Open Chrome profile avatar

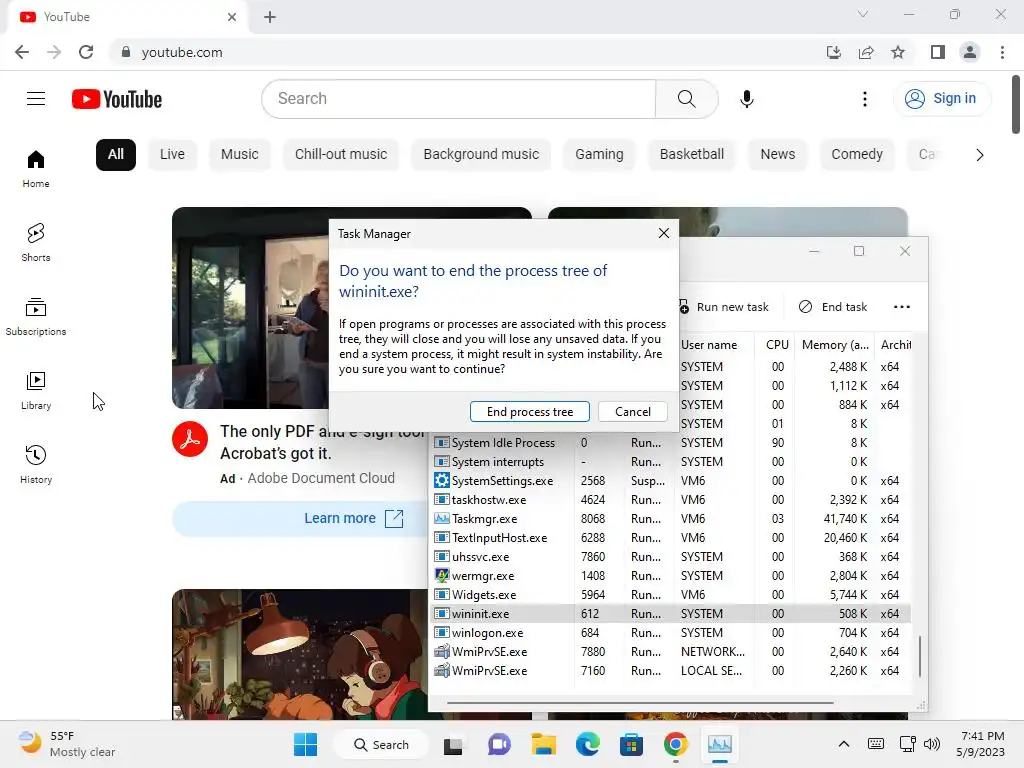(970, 52)
